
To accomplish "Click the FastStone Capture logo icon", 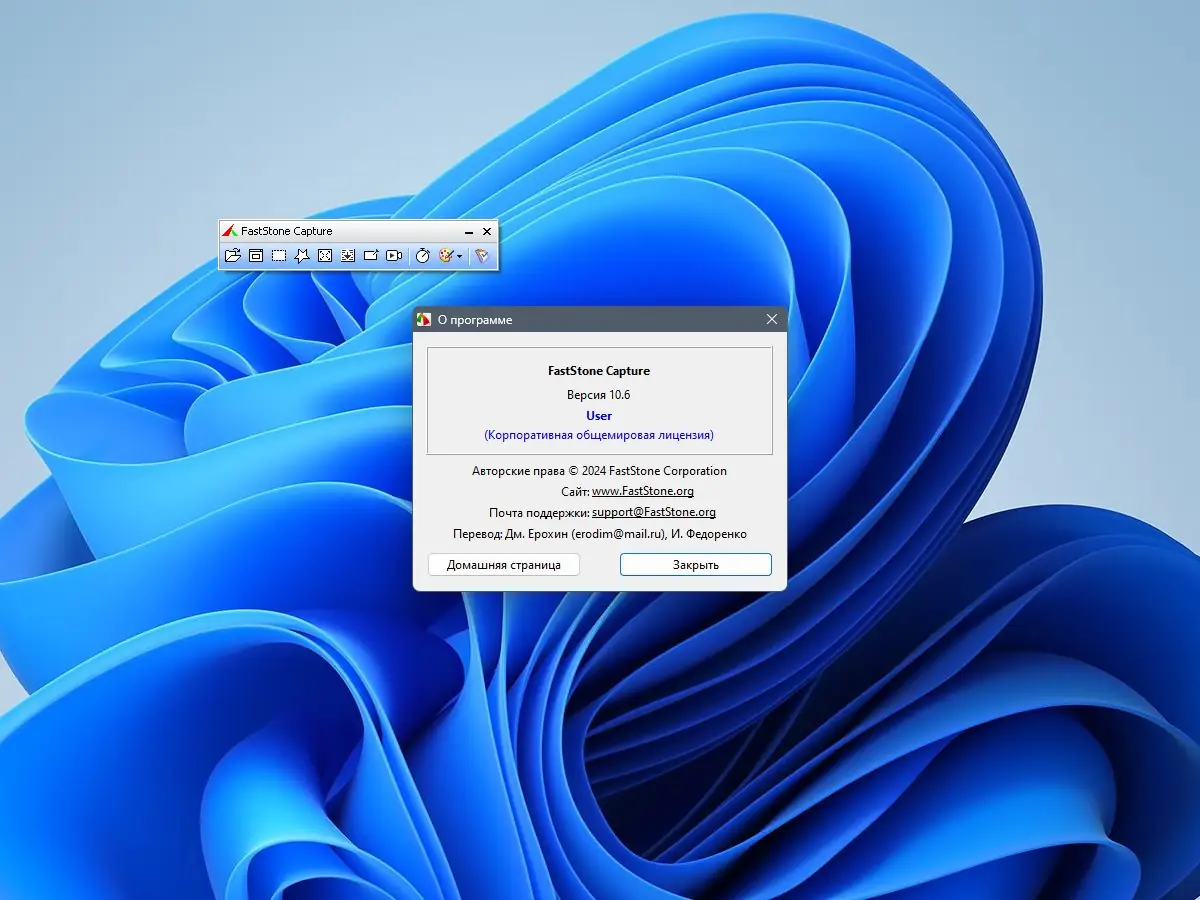I will point(229,231).
